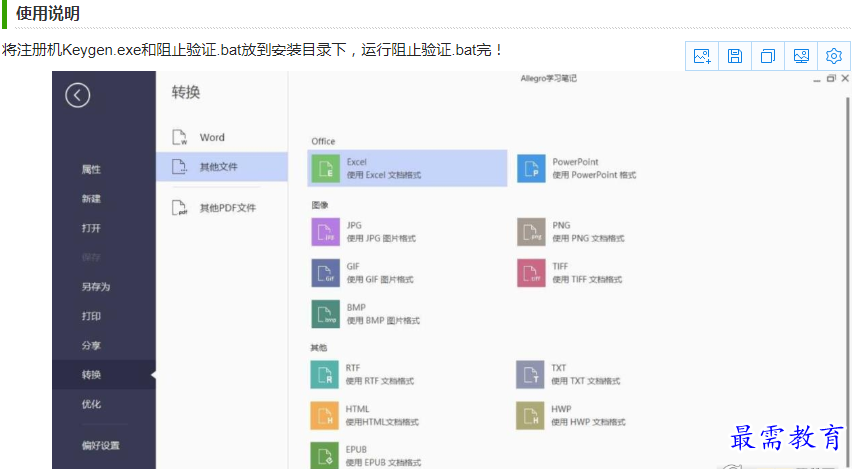Click the 使用 RTF 文档格式 description
Screen dimensions: 852x469
click(x=379, y=381)
